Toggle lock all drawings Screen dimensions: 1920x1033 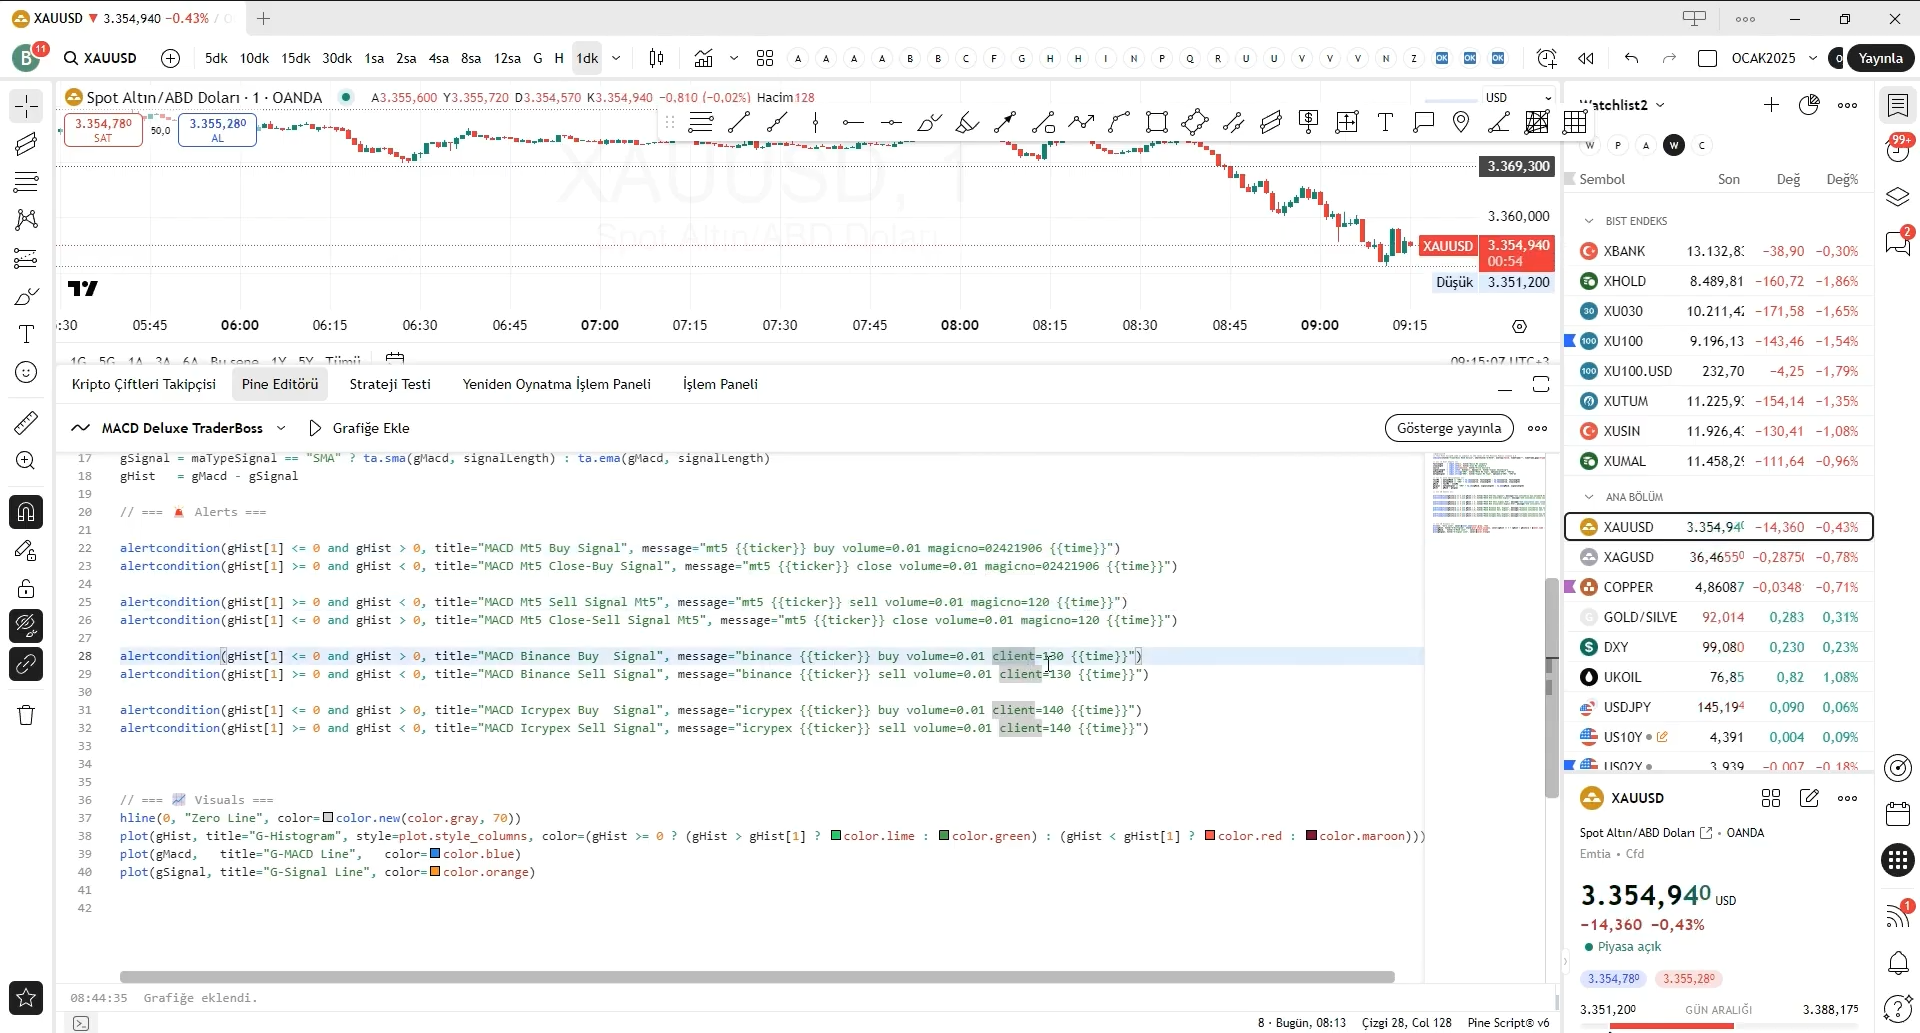(26, 588)
